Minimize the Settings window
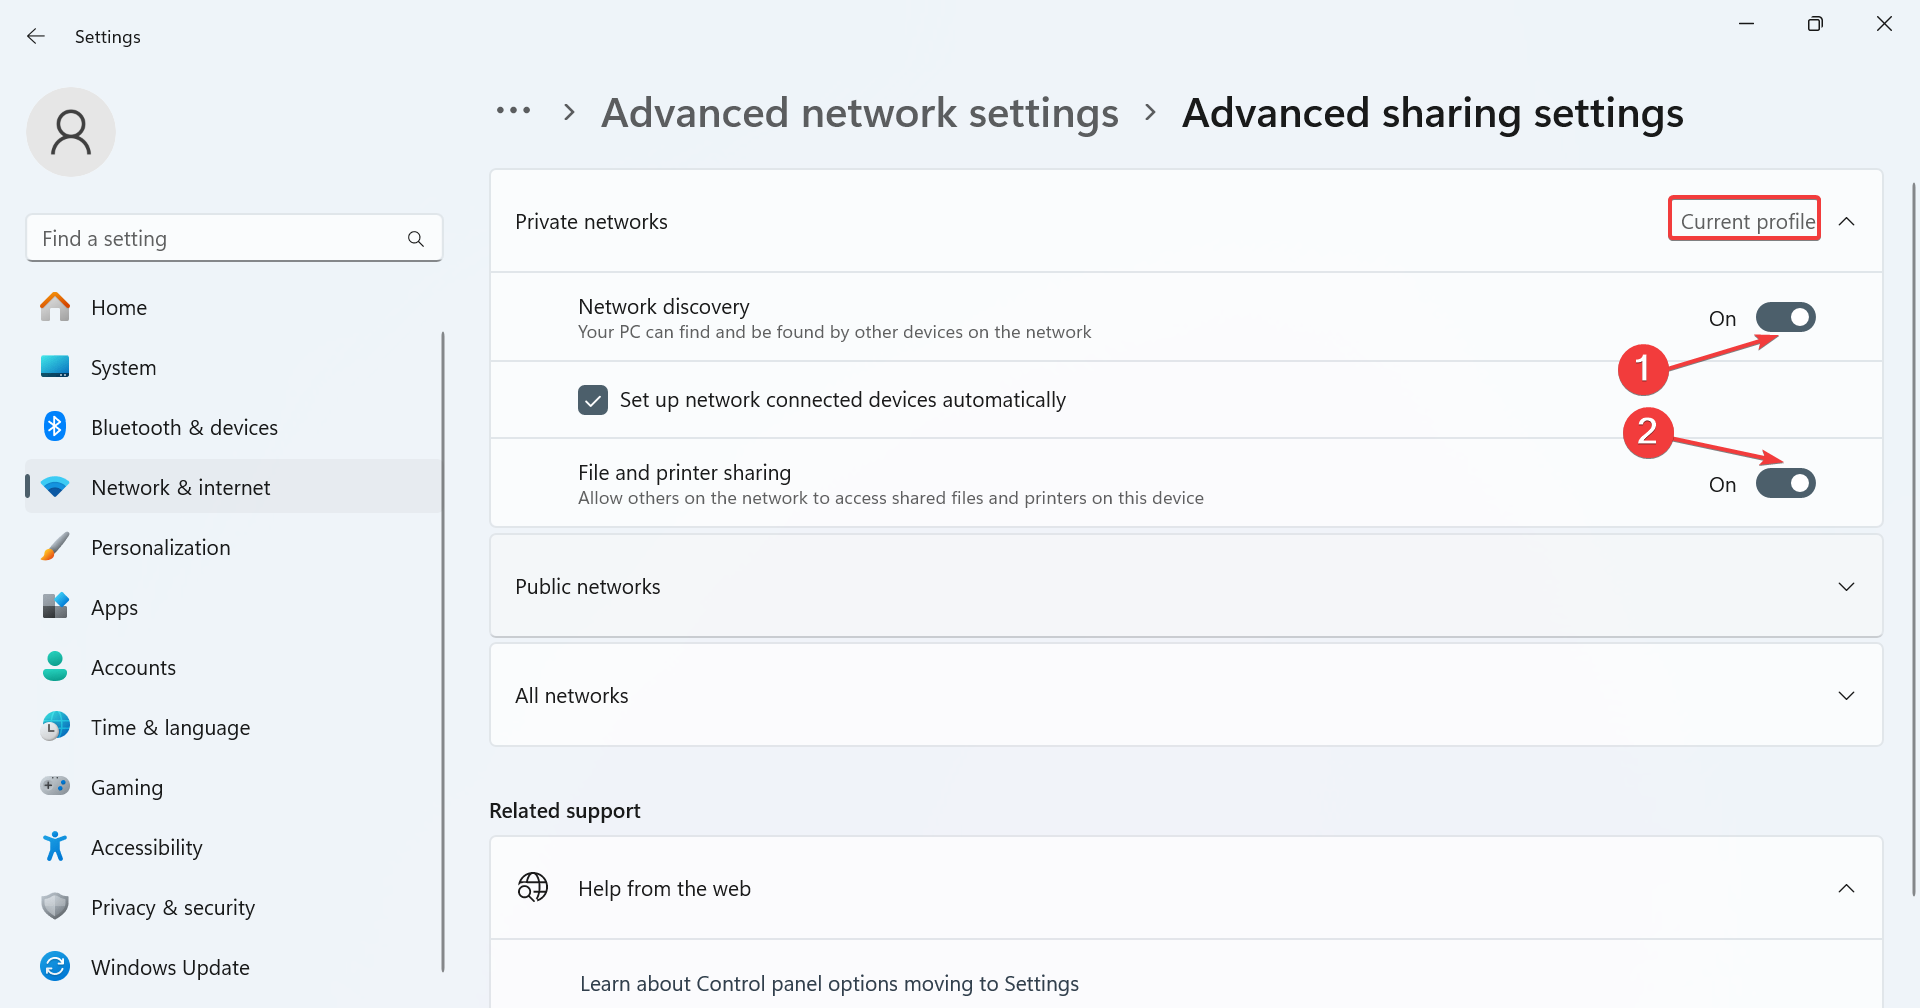This screenshot has height=1008, width=1920. [1746, 23]
